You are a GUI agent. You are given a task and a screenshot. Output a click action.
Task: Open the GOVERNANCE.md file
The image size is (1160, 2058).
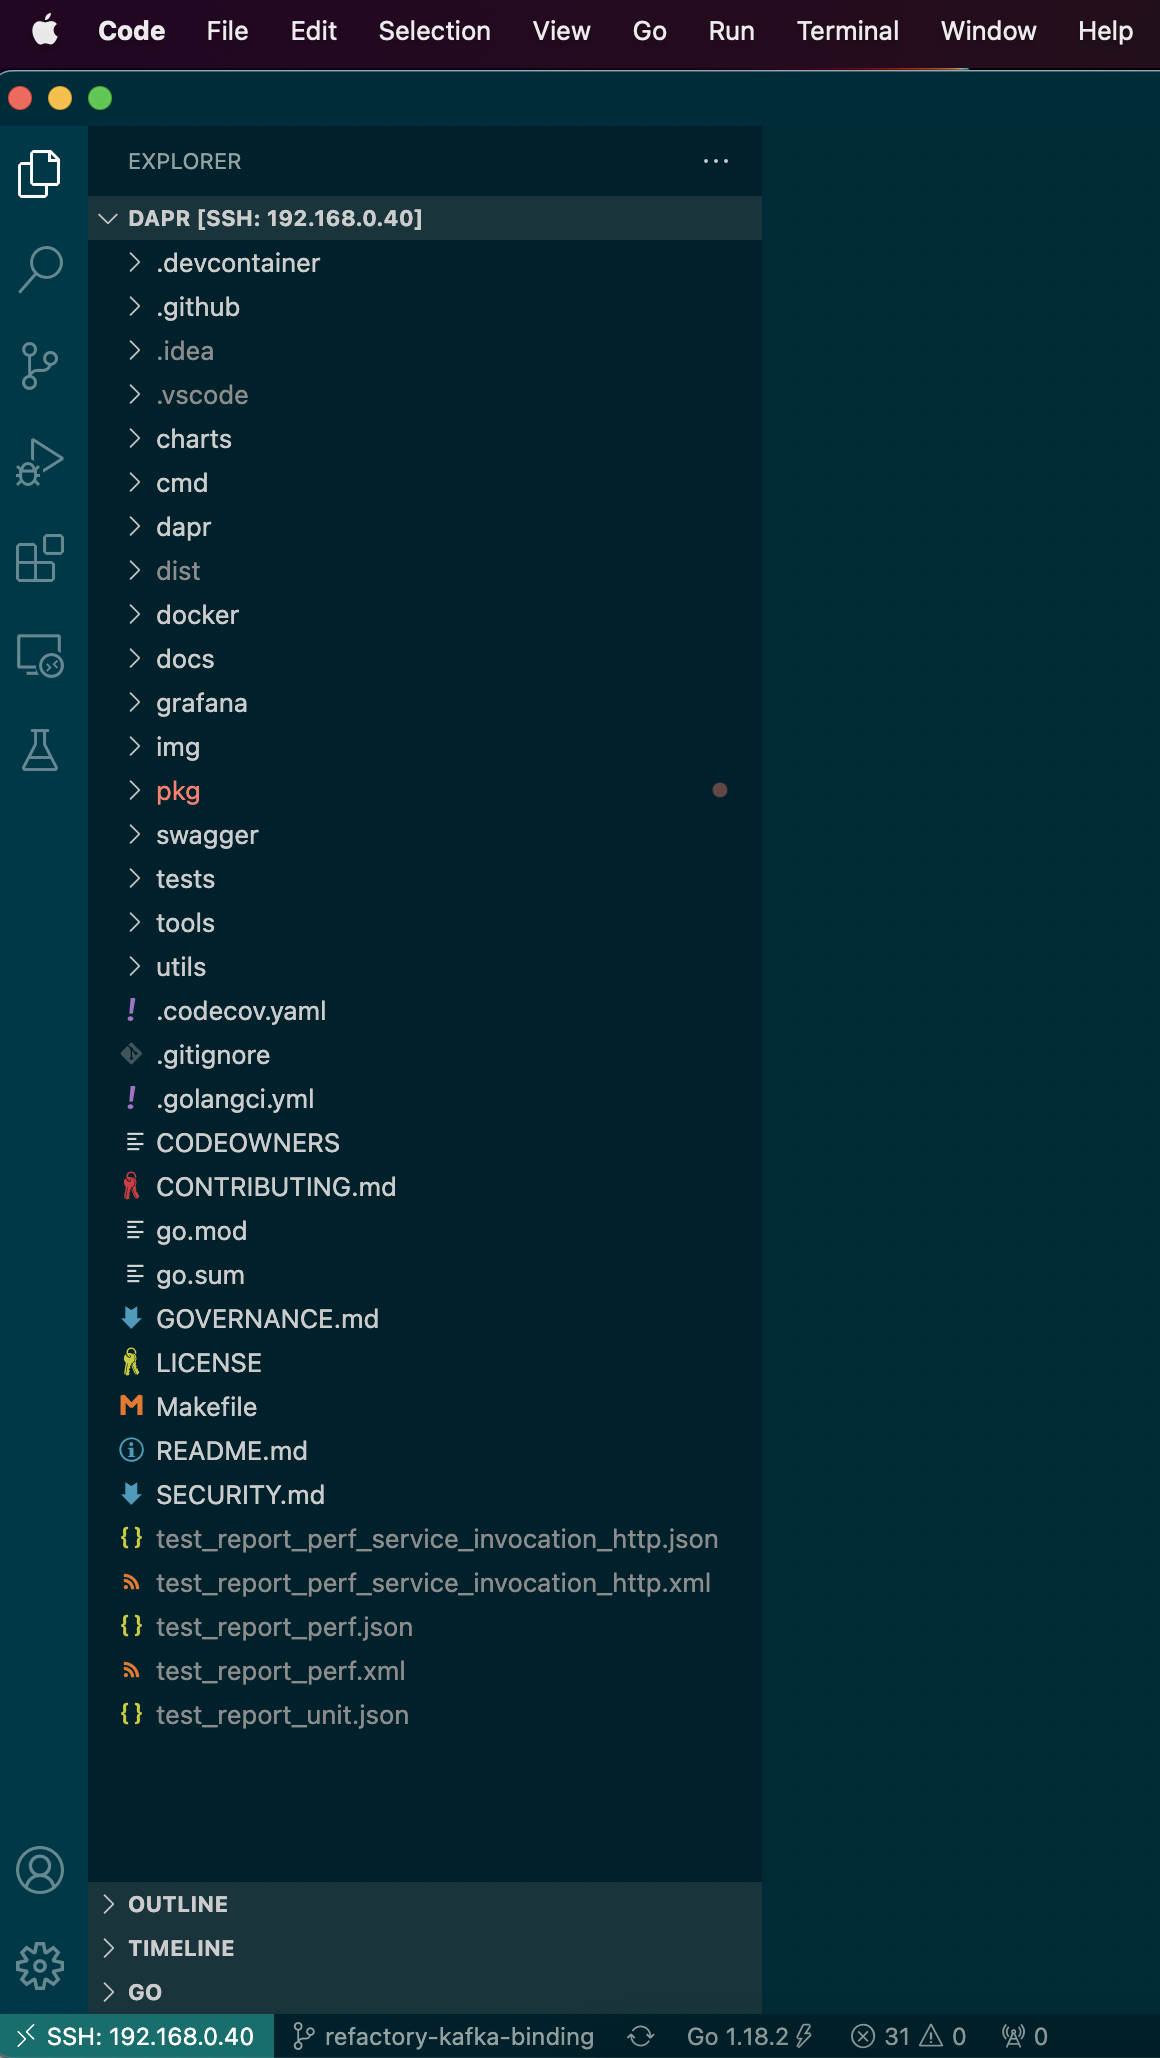[x=425, y=1319]
